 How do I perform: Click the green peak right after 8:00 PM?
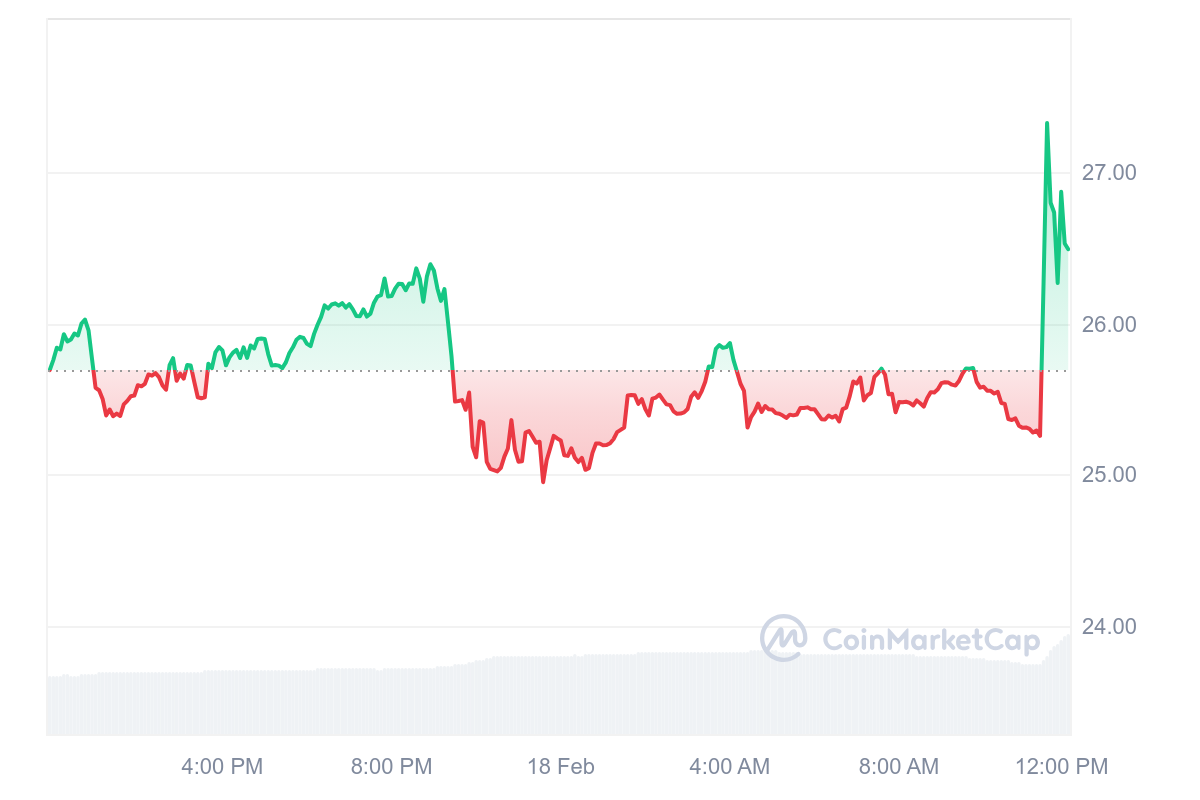(x=431, y=264)
